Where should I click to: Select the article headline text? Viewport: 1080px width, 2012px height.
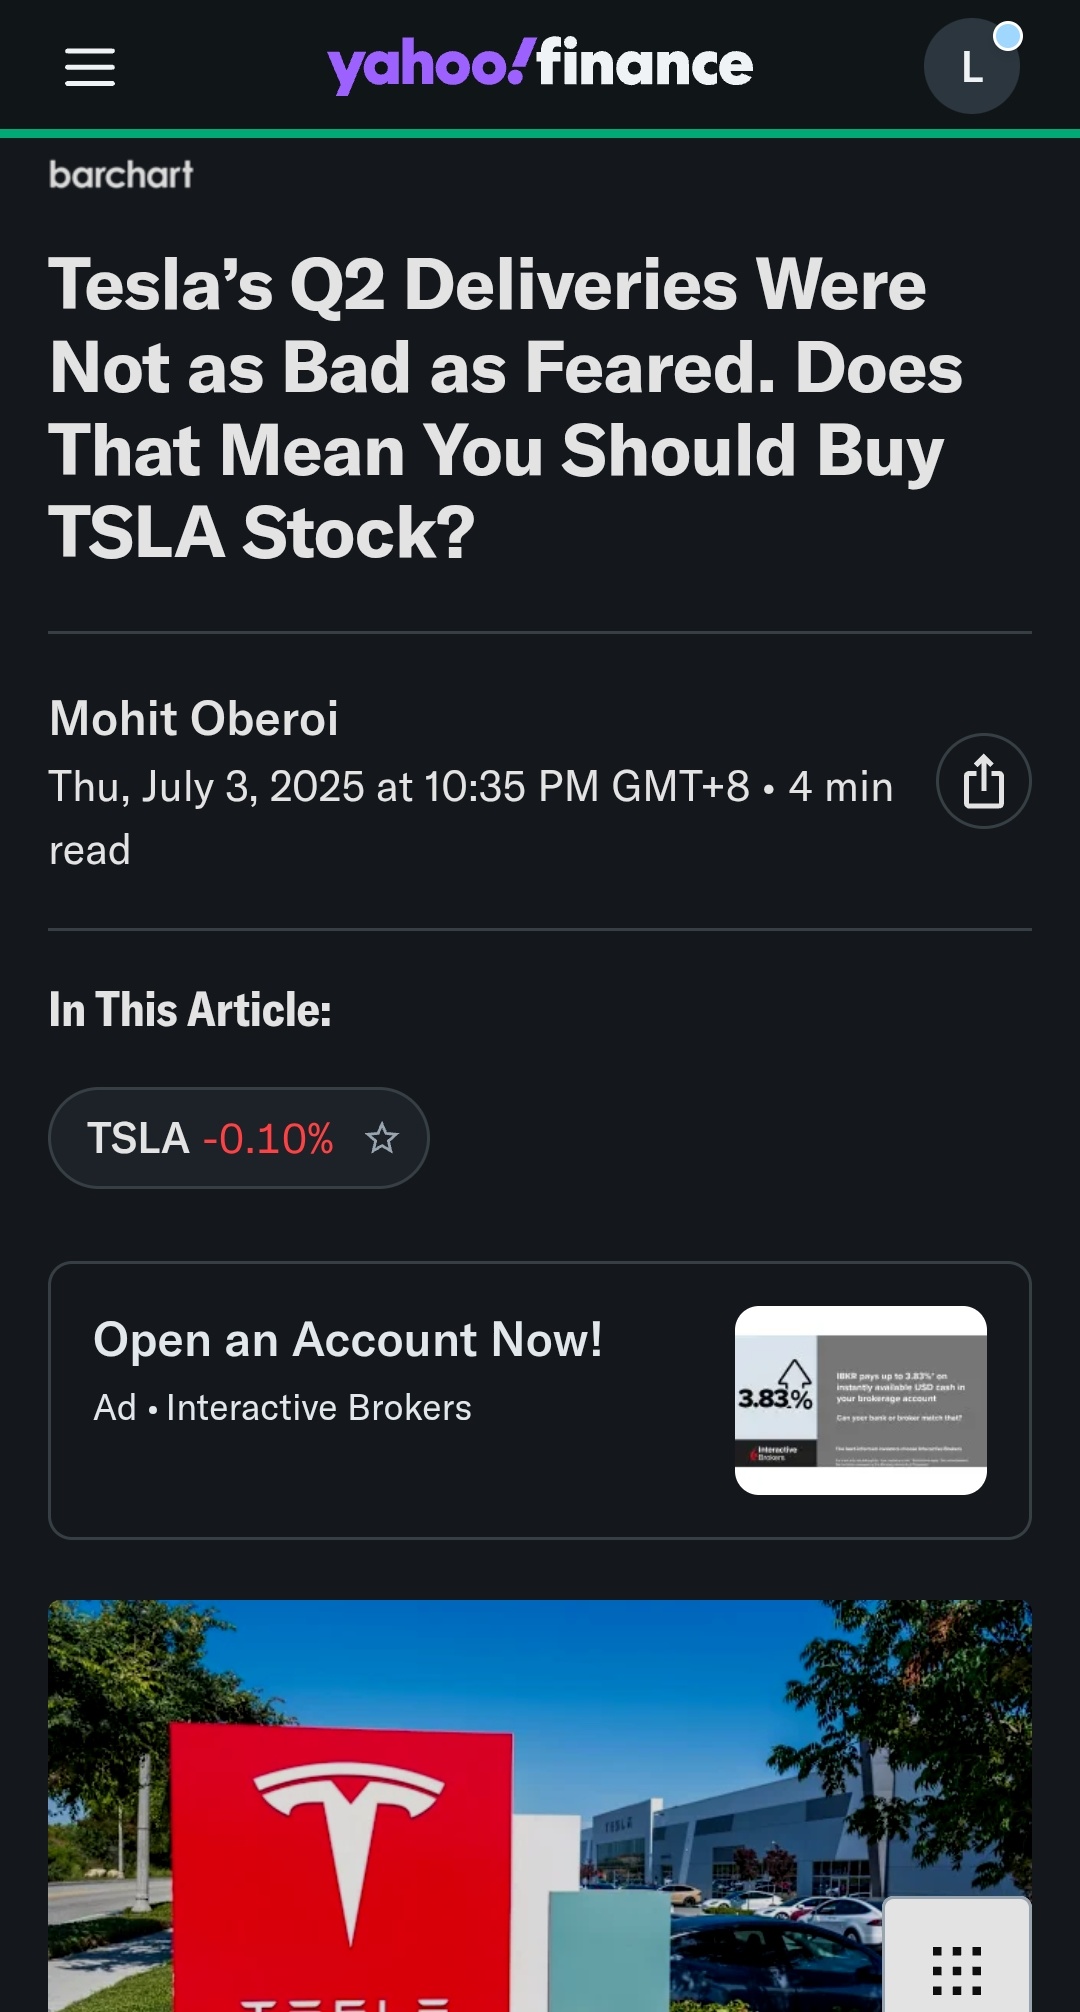pyautogui.click(x=506, y=408)
